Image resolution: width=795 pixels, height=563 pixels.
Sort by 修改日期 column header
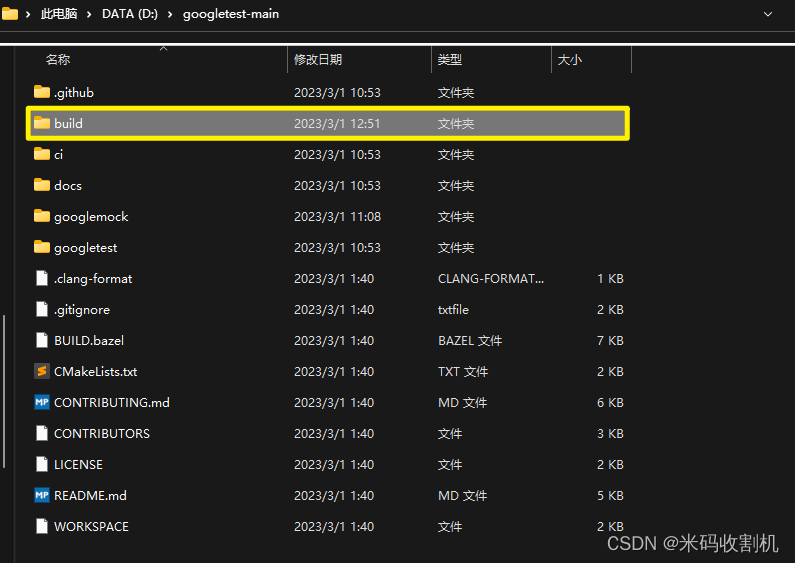coord(318,59)
